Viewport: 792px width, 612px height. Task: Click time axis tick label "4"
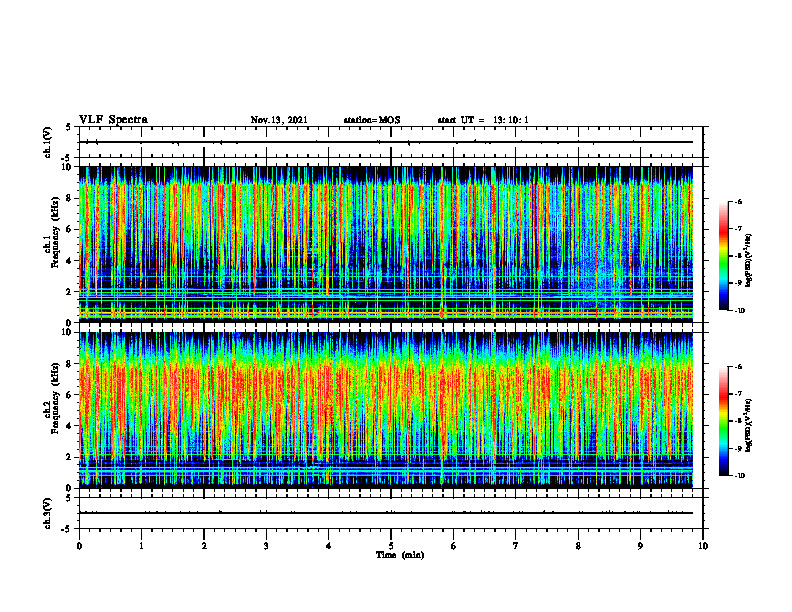pos(329,546)
